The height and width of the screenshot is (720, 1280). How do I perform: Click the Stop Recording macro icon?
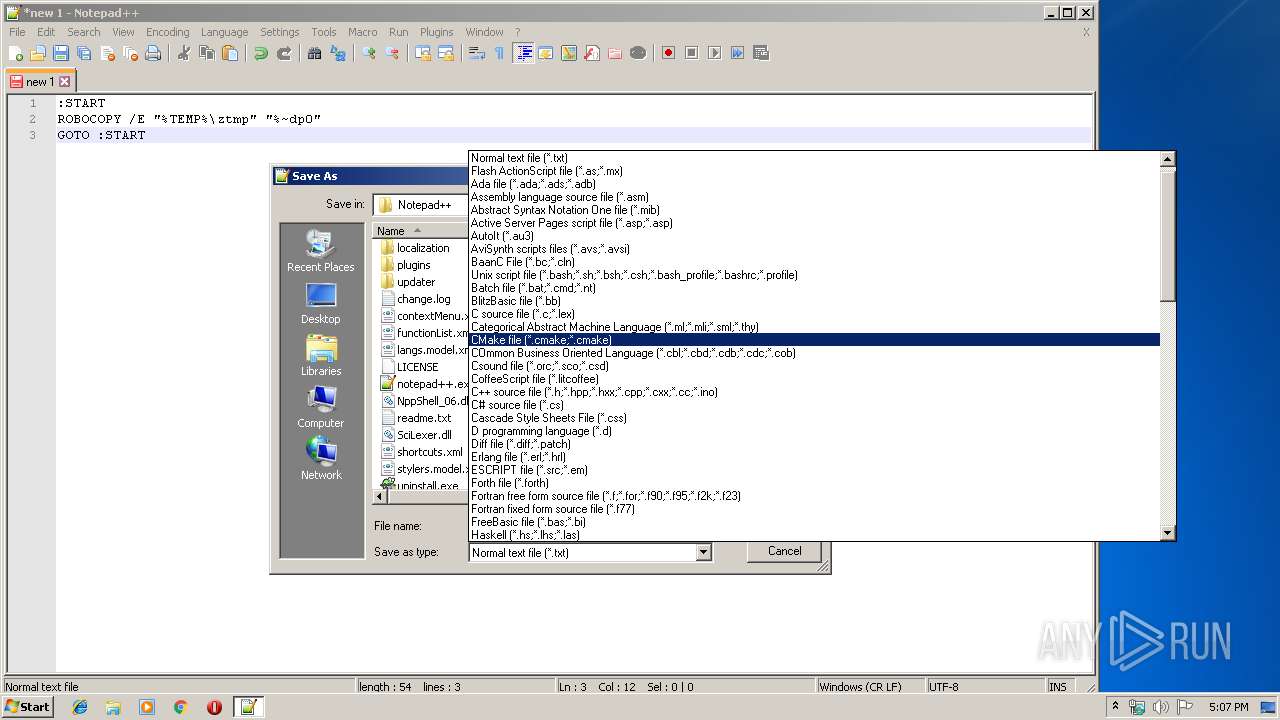[x=691, y=53]
